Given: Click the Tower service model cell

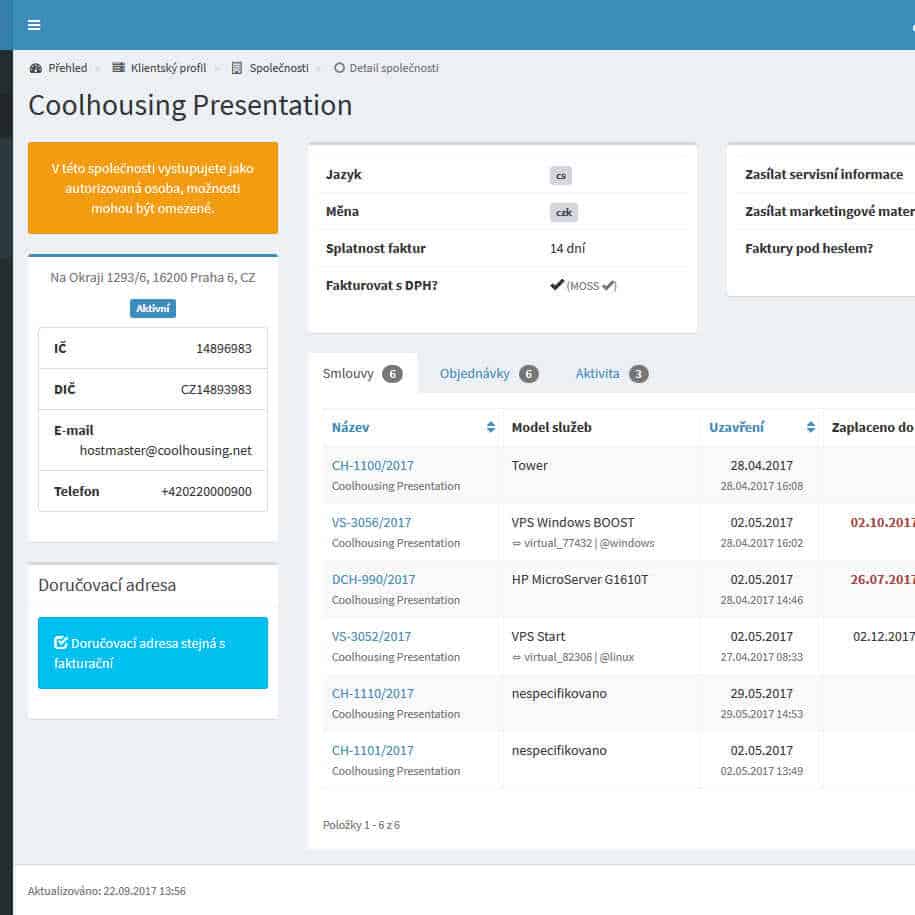Looking at the screenshot, I should coord(530,466).
